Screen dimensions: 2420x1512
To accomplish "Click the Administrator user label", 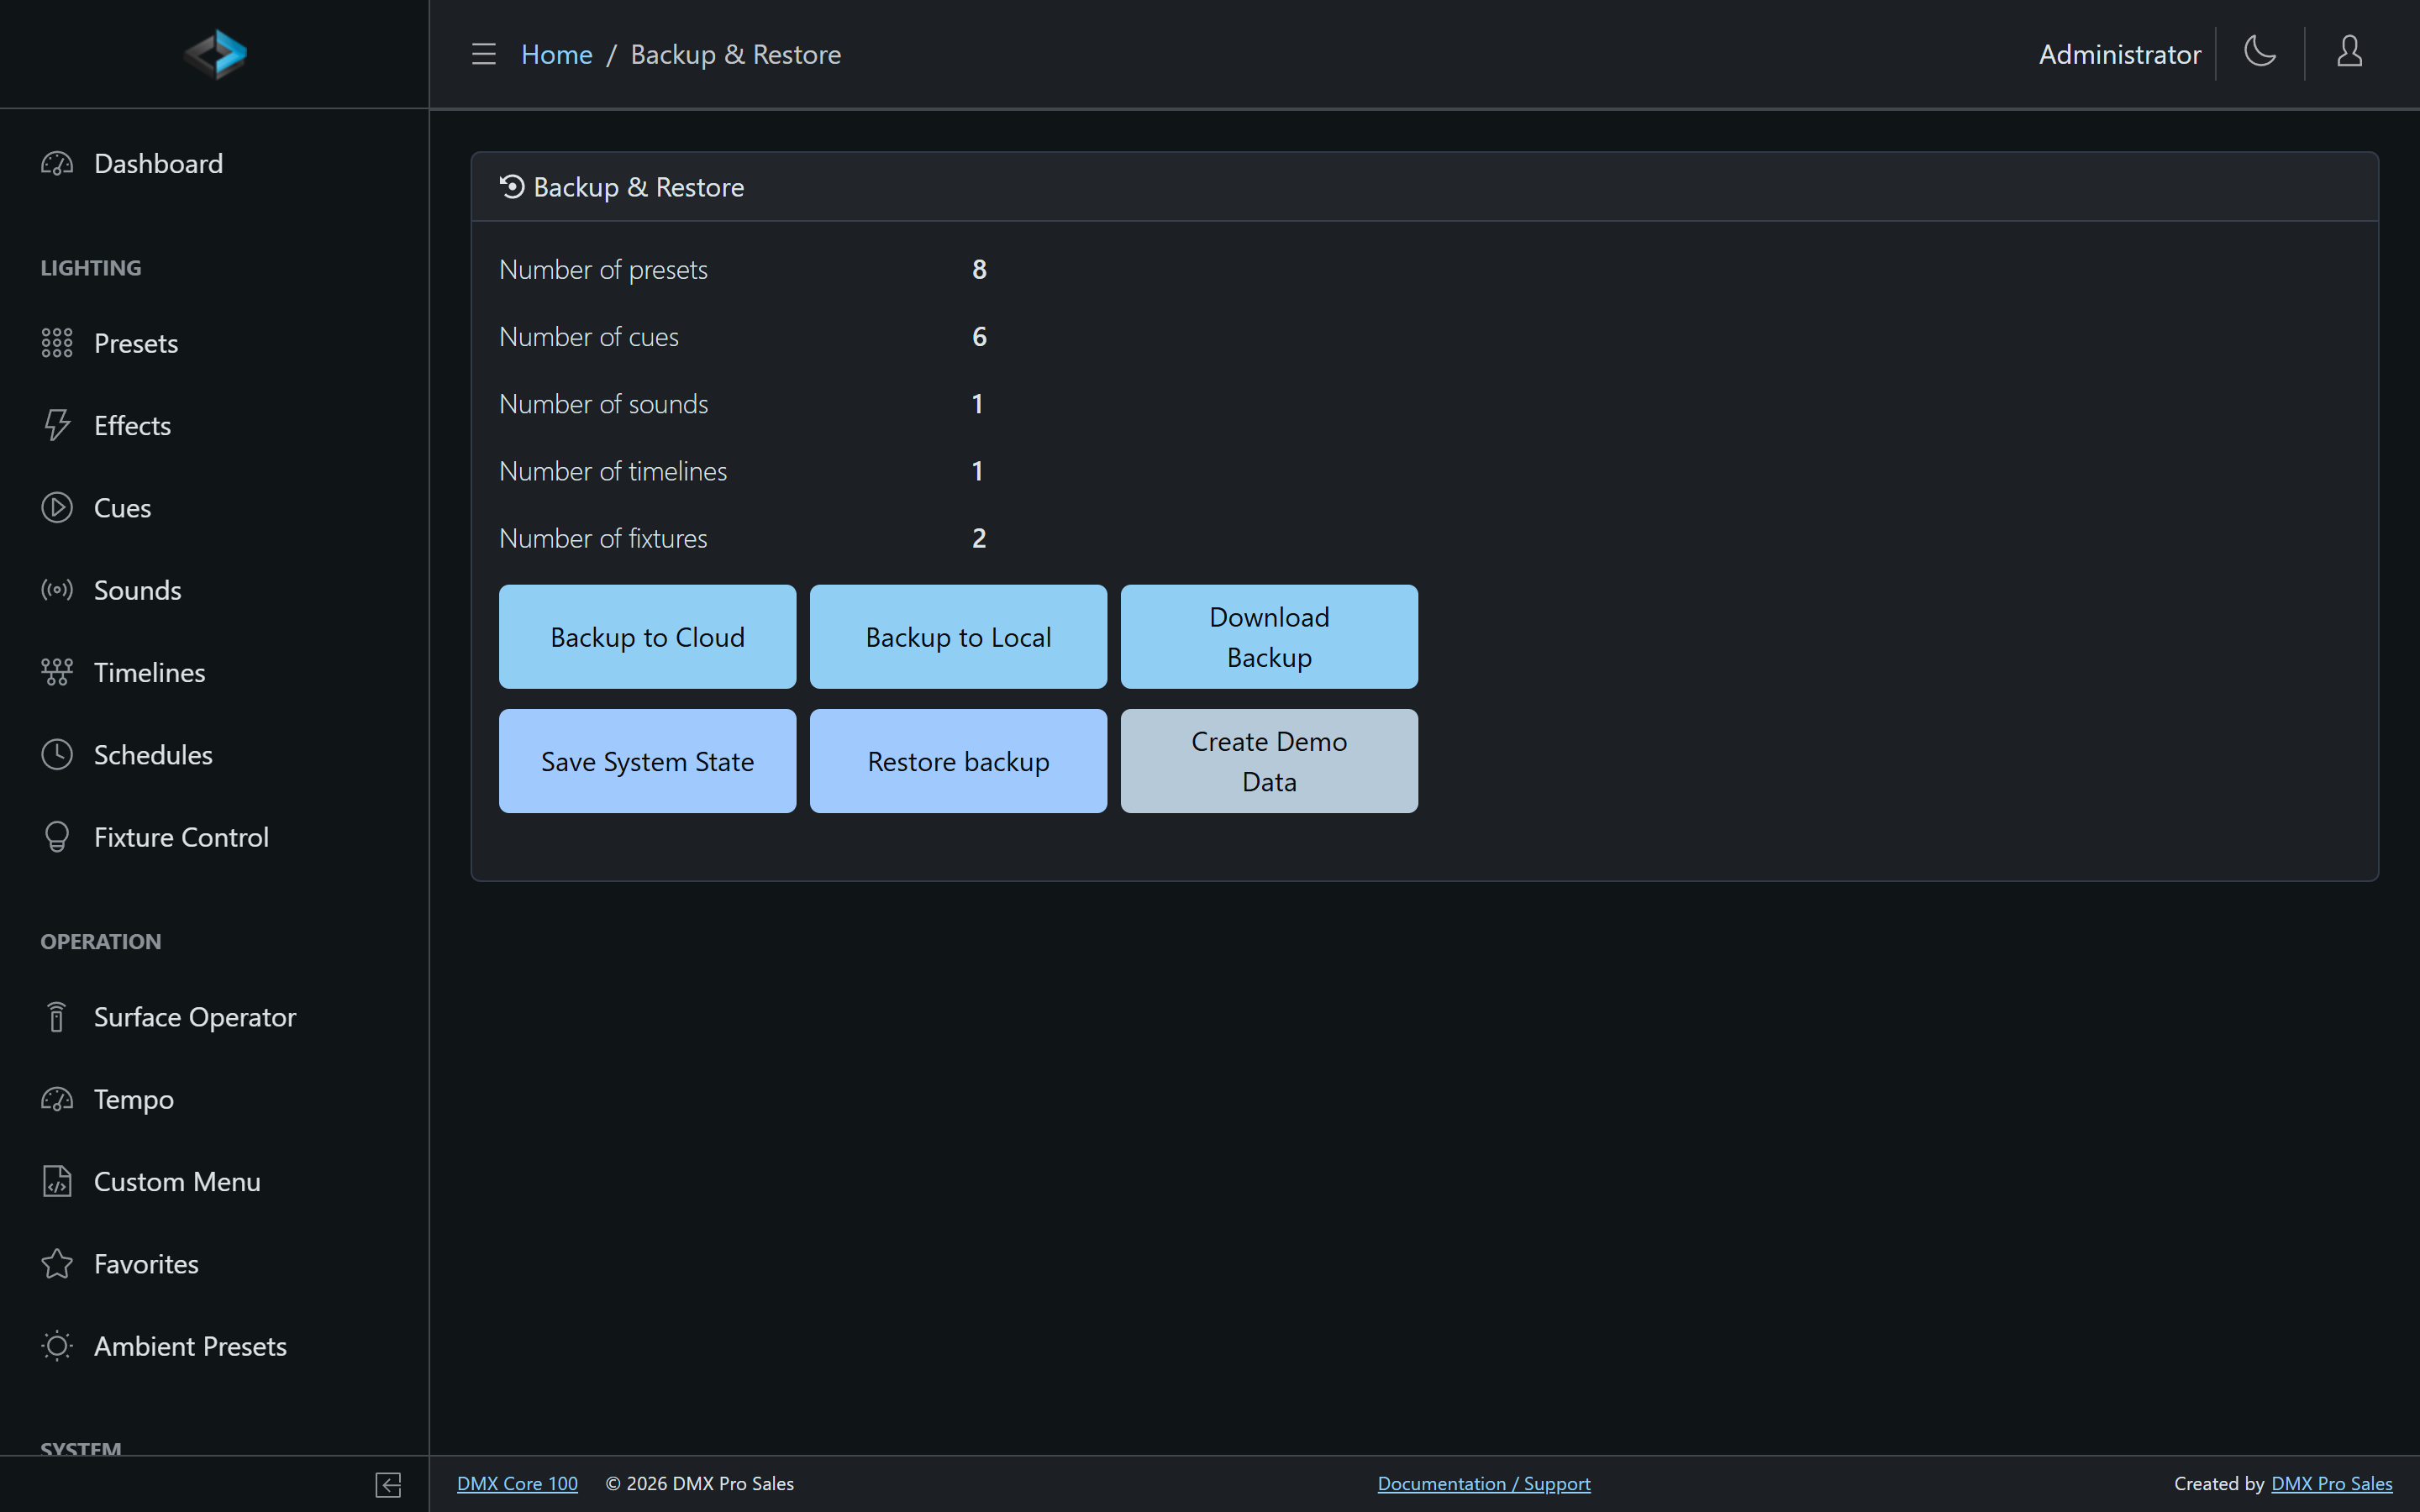I will click(2120, 54).
